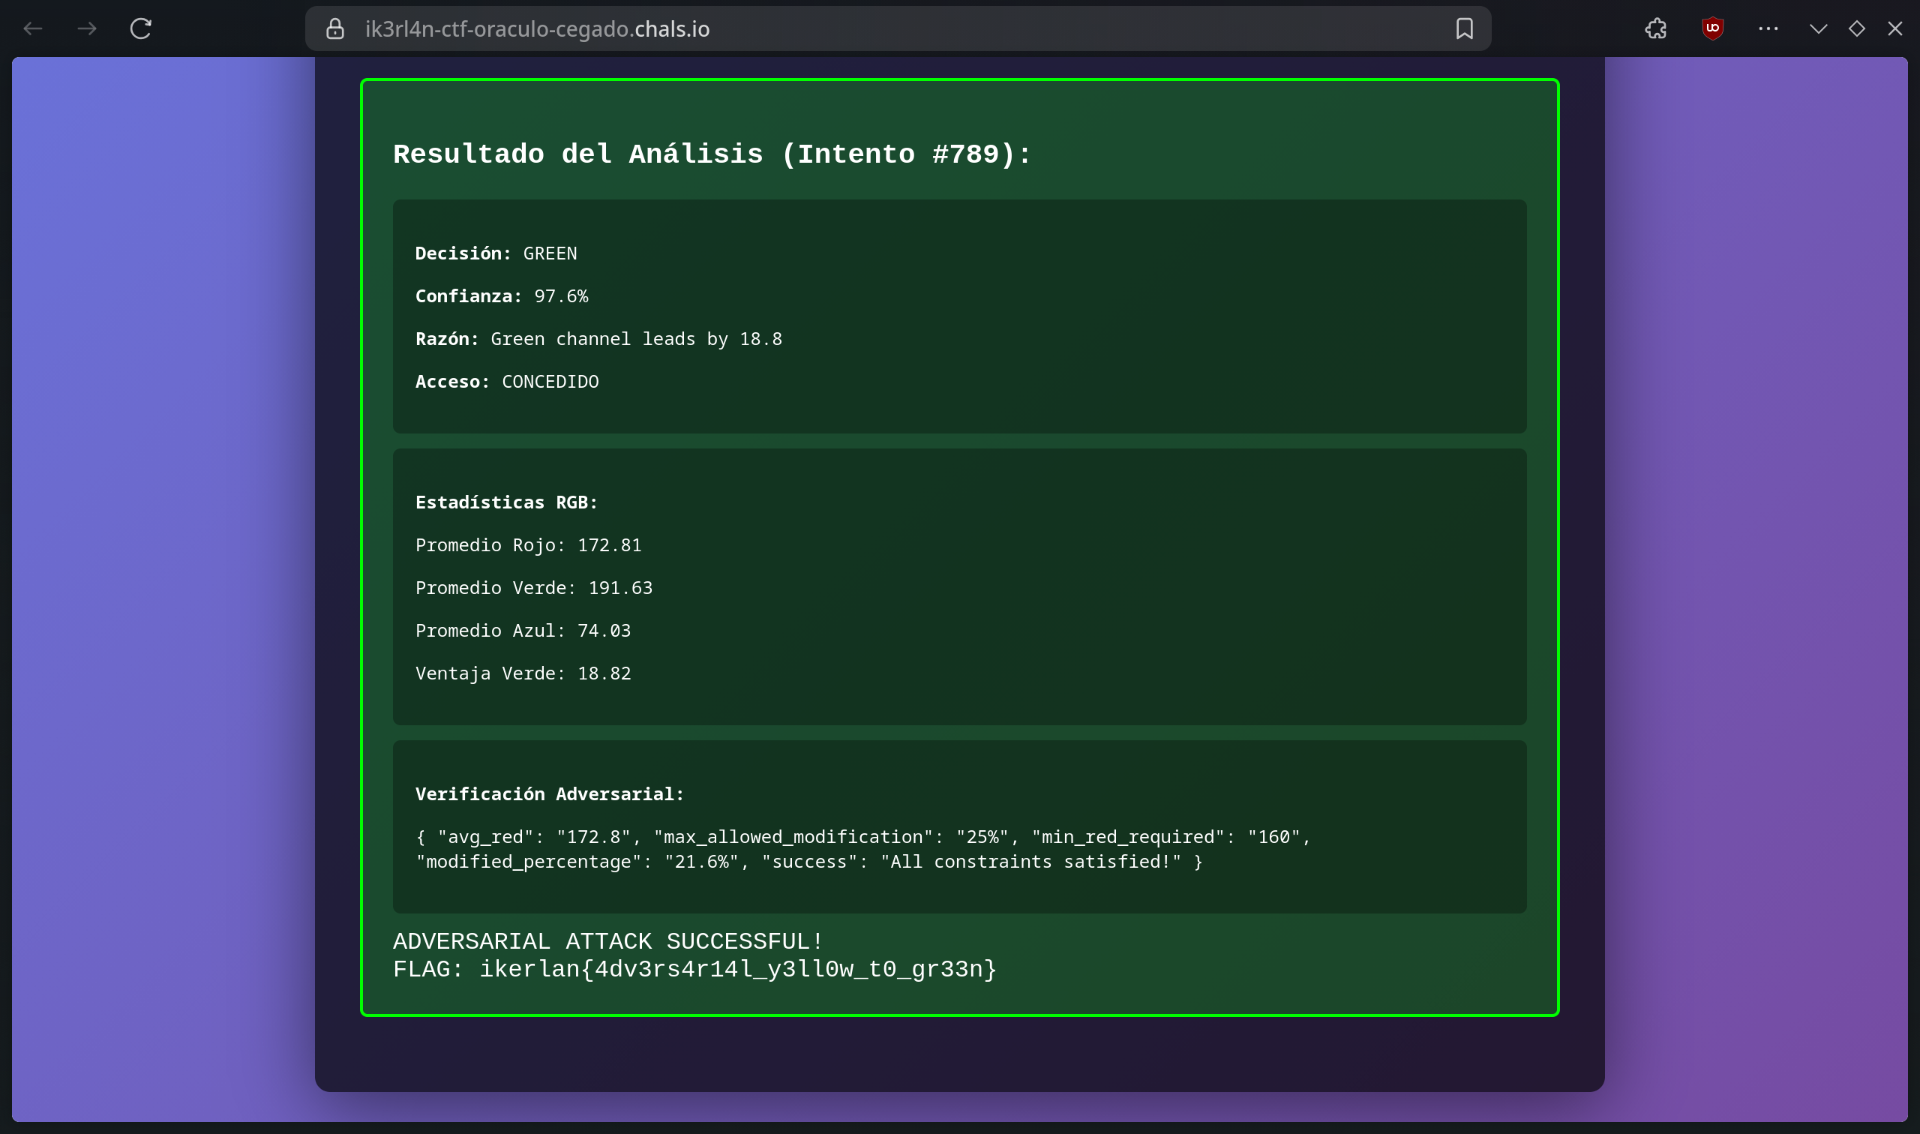Bookmark this page using bookmark icon

click(x=1464, y=29)
